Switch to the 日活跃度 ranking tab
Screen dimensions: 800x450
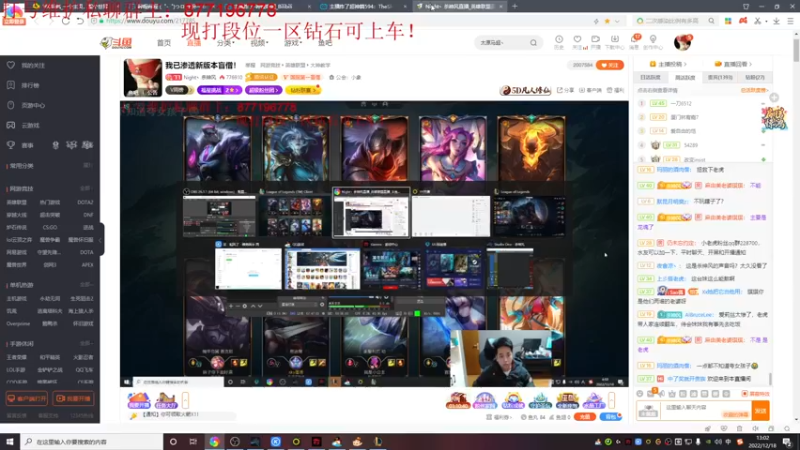coord(651,78)
